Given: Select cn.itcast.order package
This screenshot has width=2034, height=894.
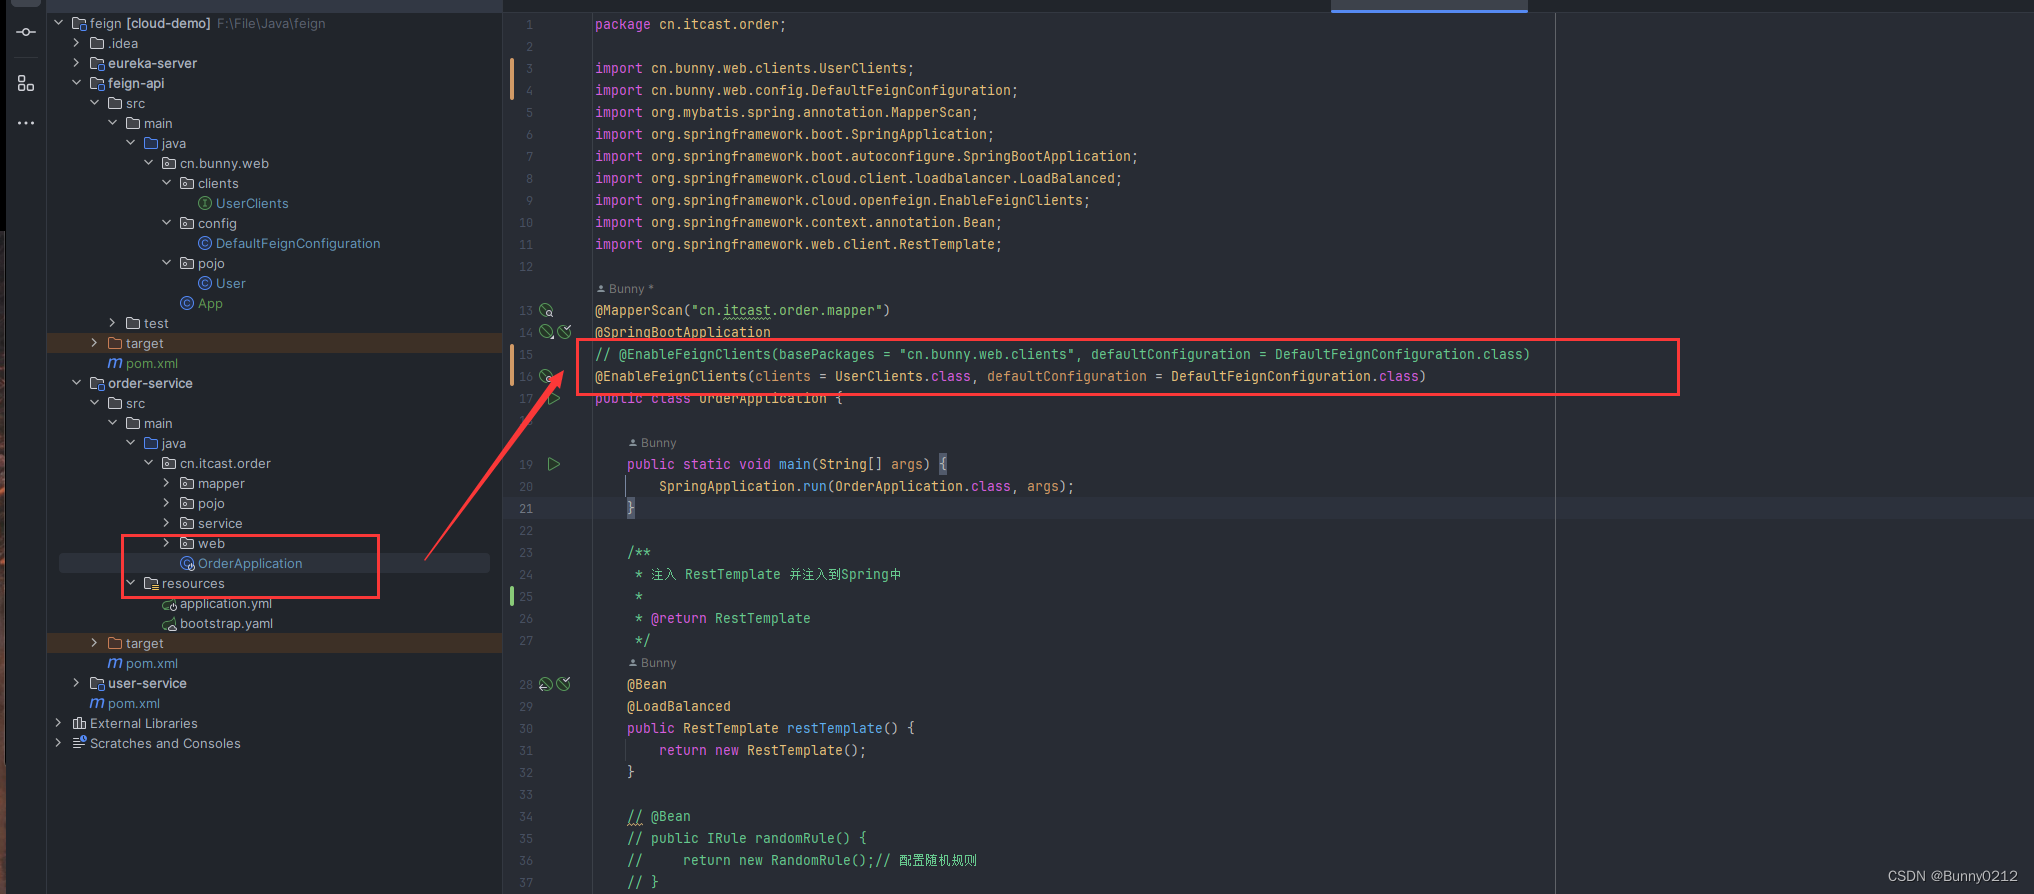Looking at the screenshot, I should [x=225, y=463].
